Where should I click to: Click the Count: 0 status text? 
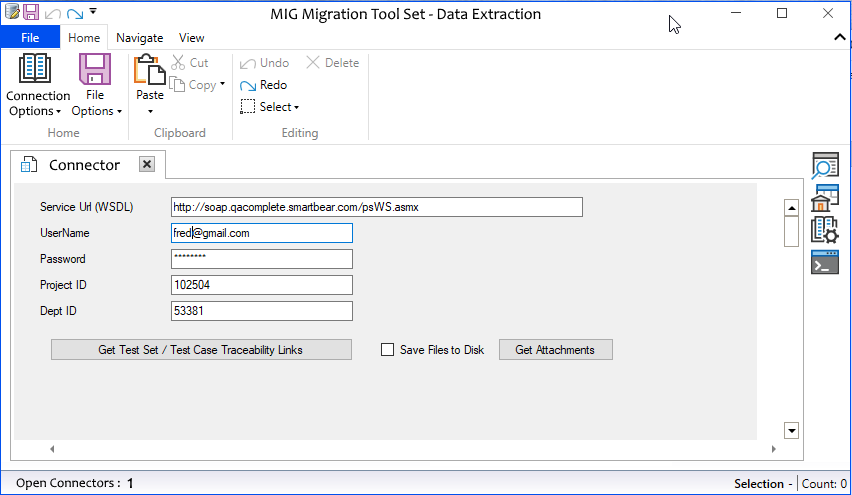(824, 484)
